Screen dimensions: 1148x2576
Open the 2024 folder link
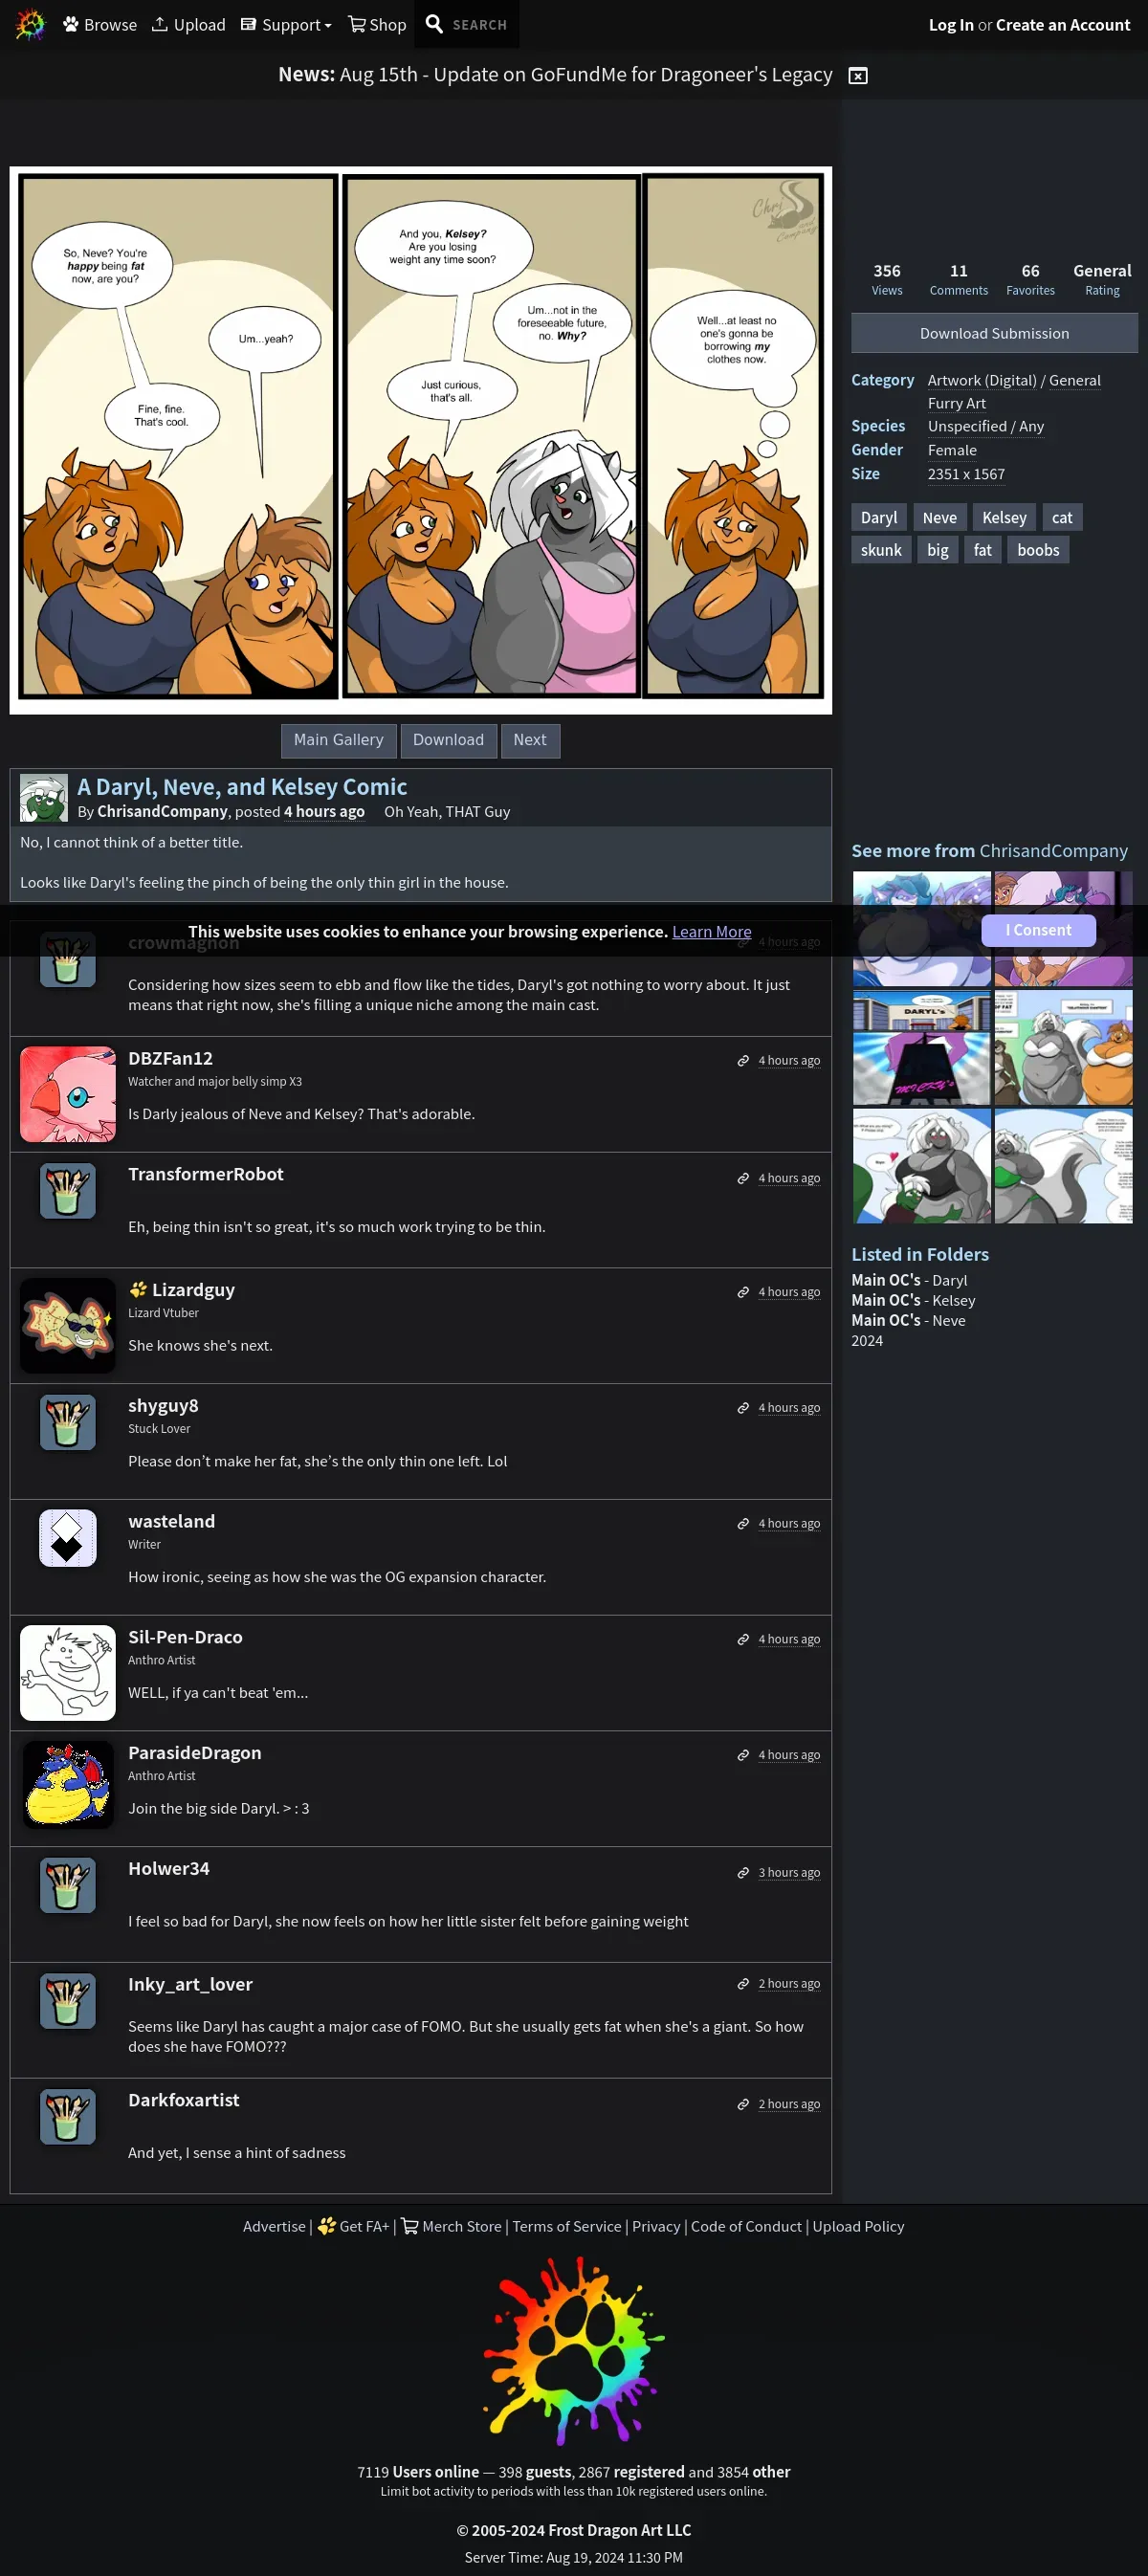pyautogui.click(x=866, y=1341)
